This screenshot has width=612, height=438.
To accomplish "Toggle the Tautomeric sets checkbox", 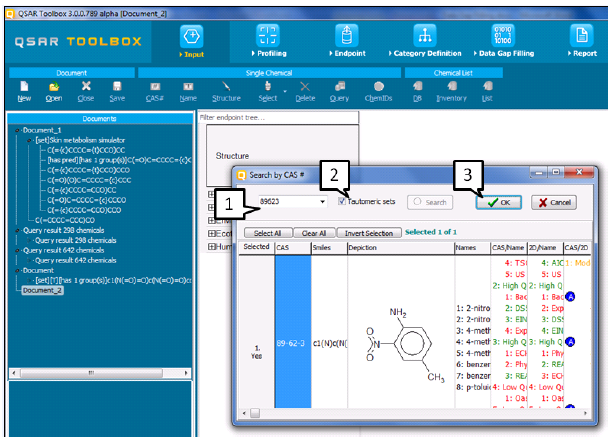I will [x=342, y=201].
